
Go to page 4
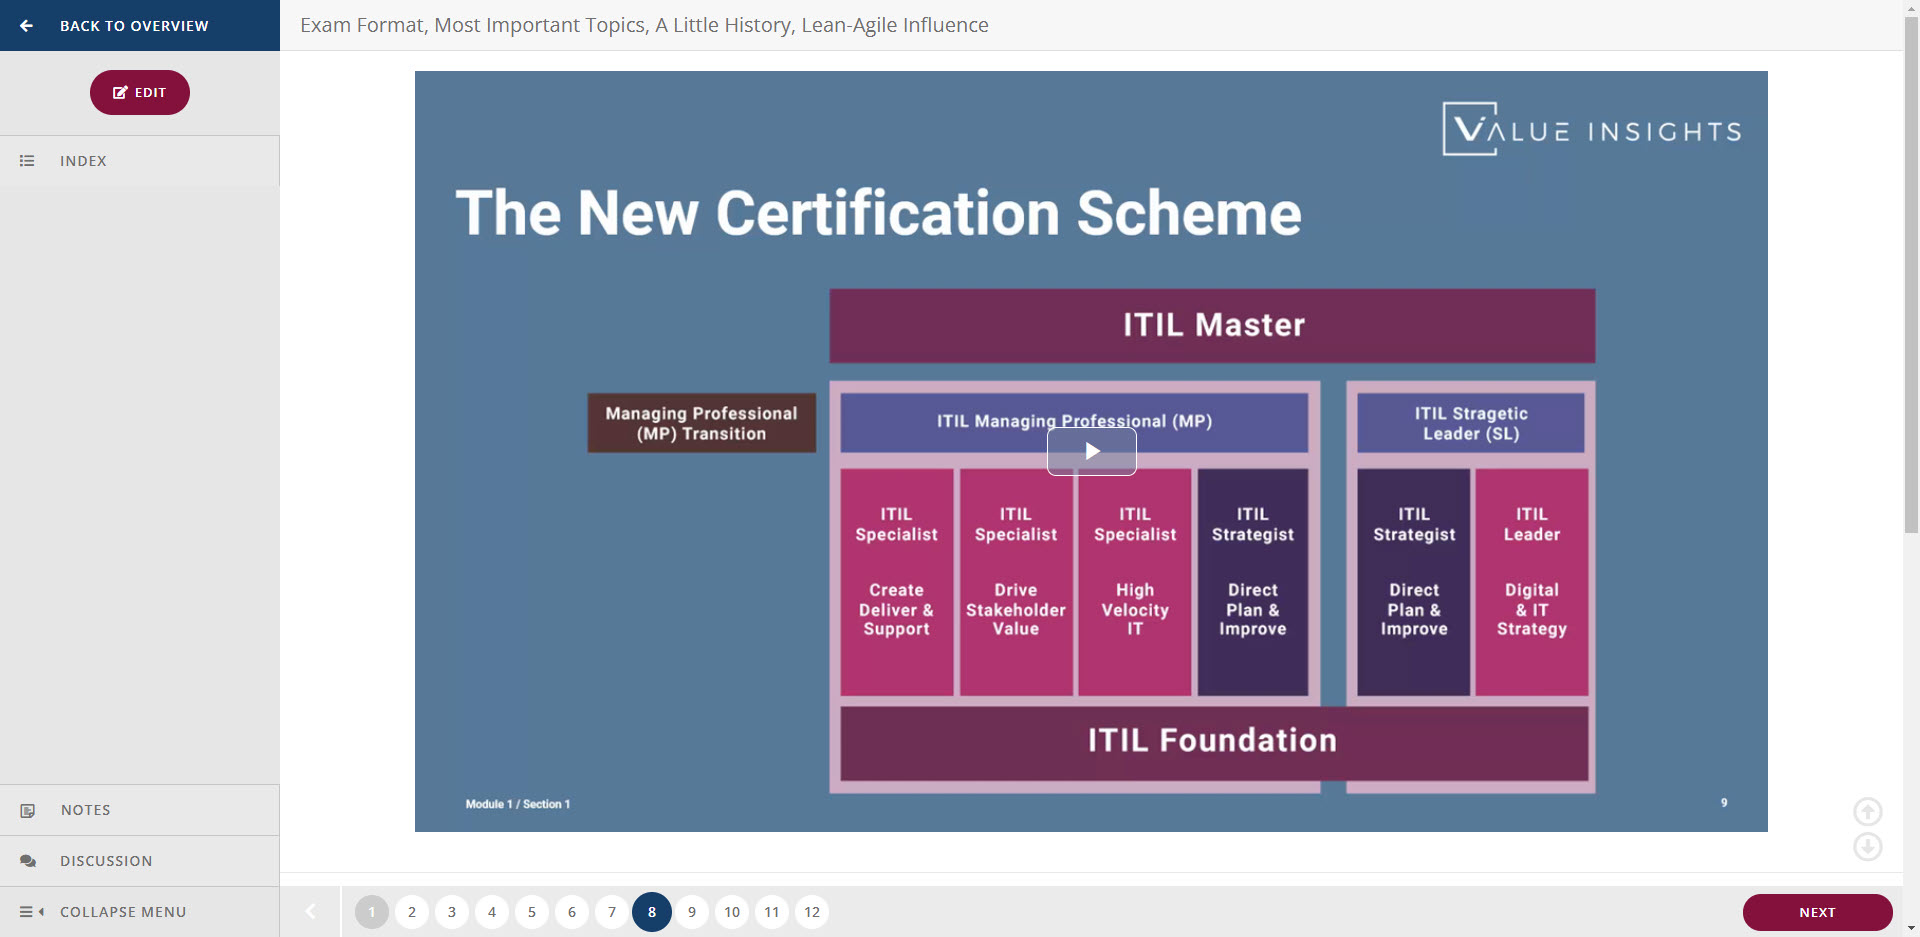[x=492, y=912]
